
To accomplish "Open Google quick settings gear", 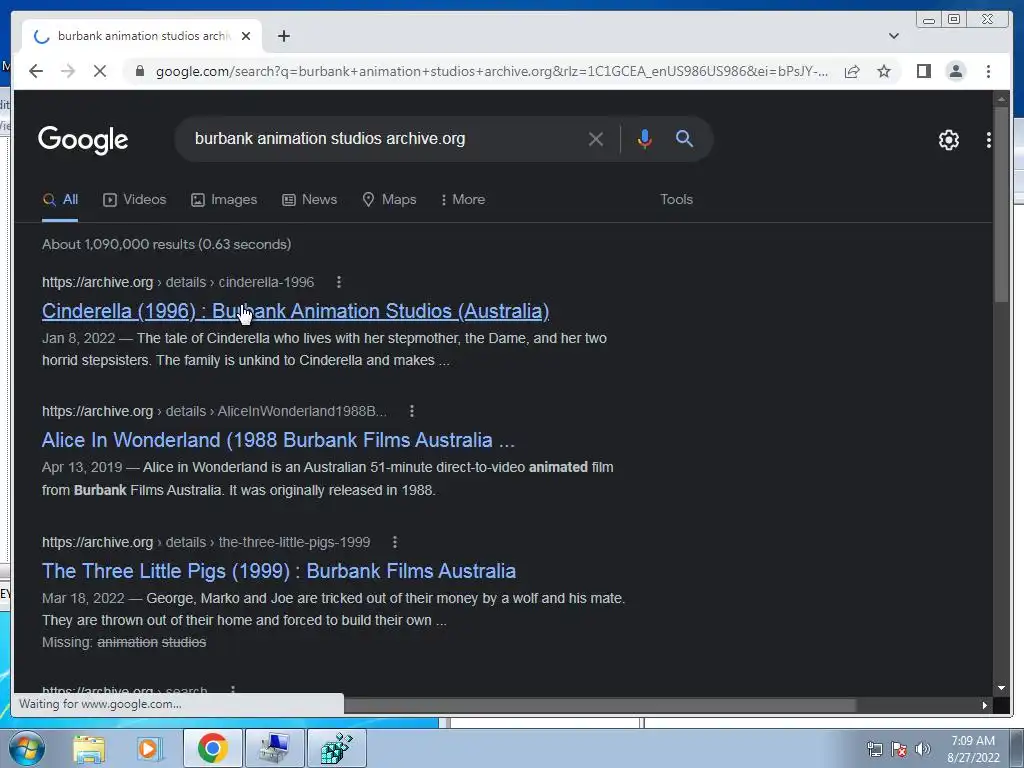I will (948, 140).
